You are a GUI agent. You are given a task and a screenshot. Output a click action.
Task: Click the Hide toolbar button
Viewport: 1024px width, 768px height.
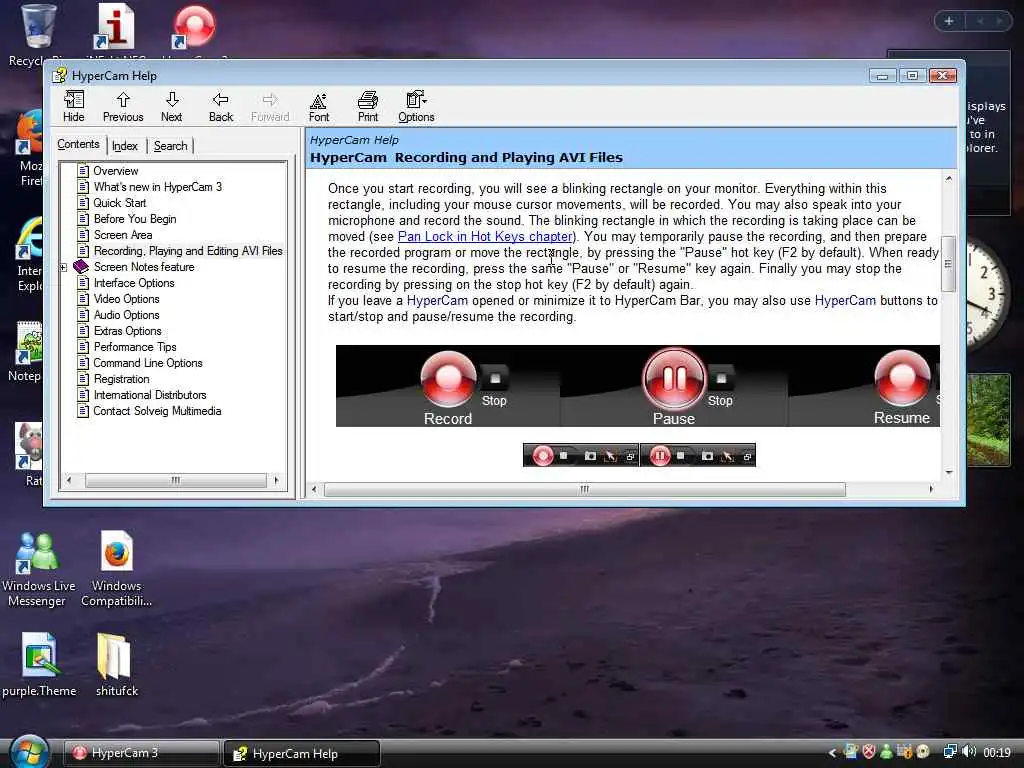(73, 106)
